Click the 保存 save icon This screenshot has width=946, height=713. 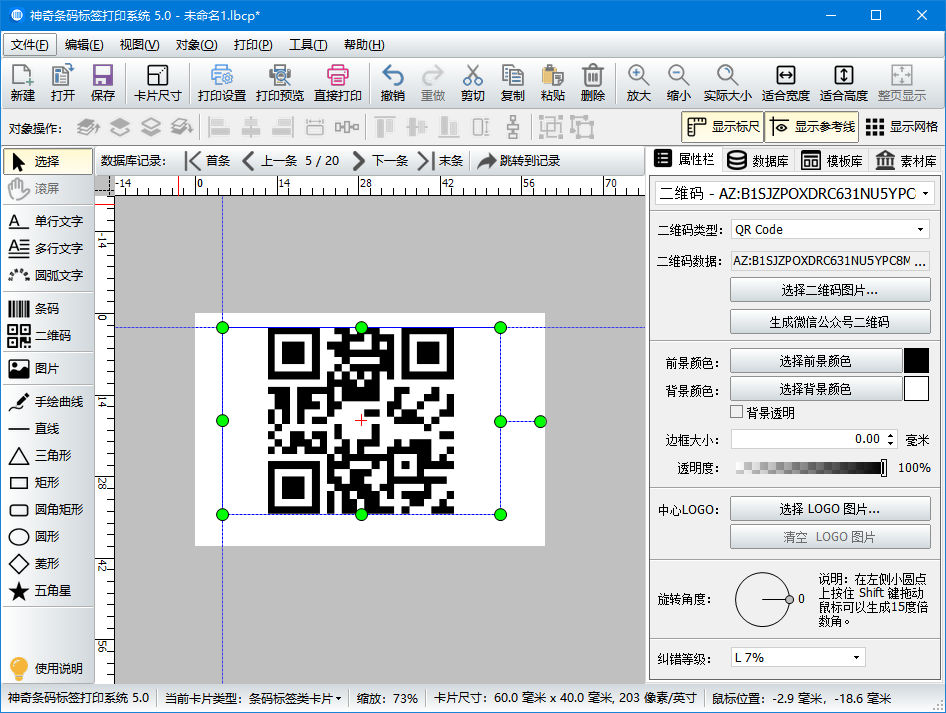pos(103,83)
